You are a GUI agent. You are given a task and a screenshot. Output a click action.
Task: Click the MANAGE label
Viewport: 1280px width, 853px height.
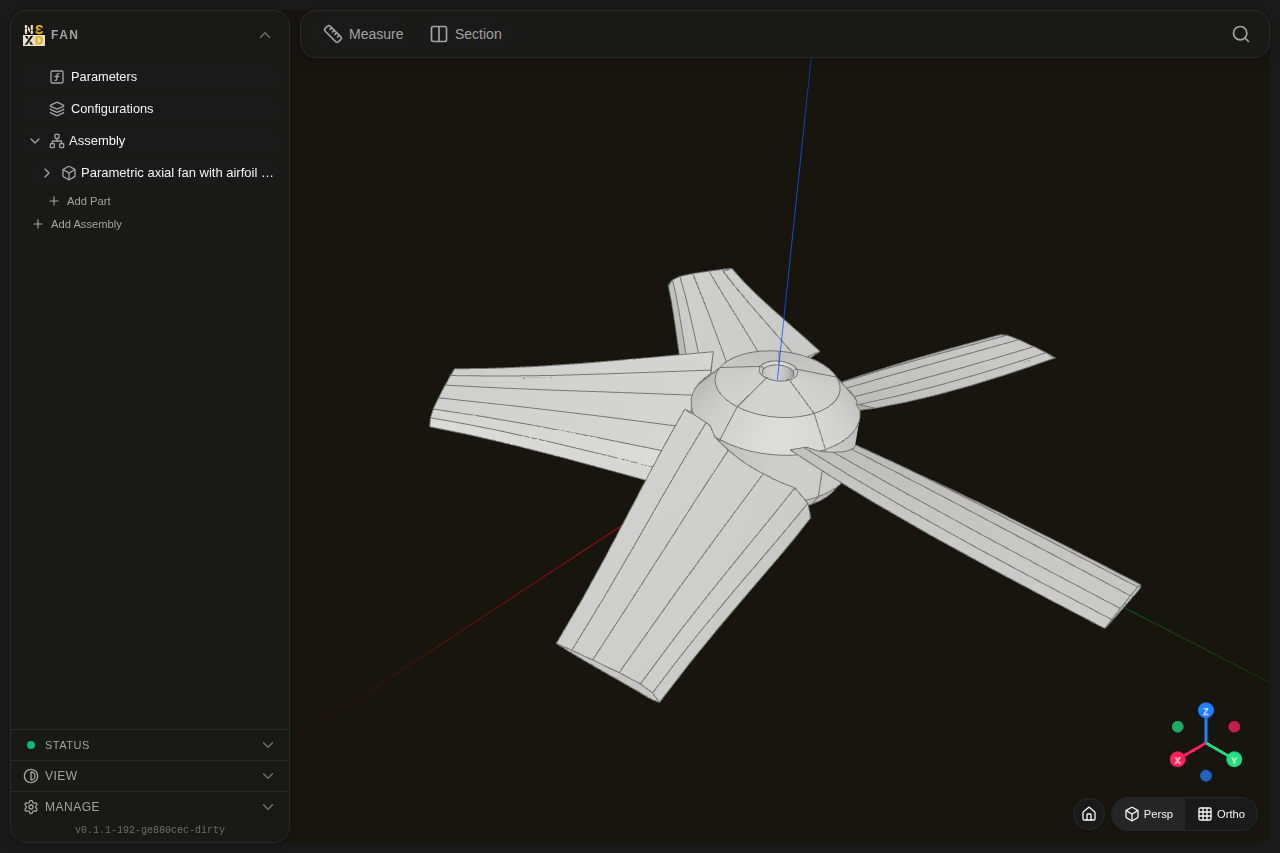[72, 807]
